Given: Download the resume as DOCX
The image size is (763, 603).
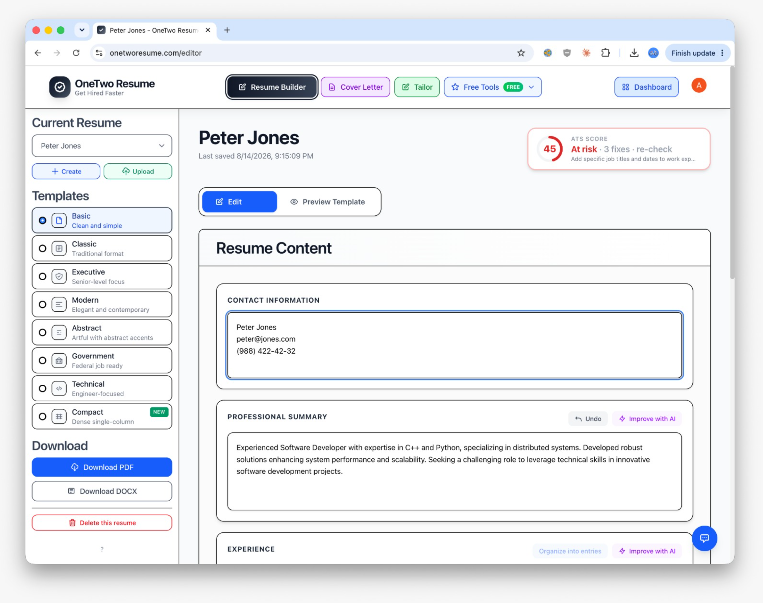Looking at the screenshot, I should tap(102, 491).
